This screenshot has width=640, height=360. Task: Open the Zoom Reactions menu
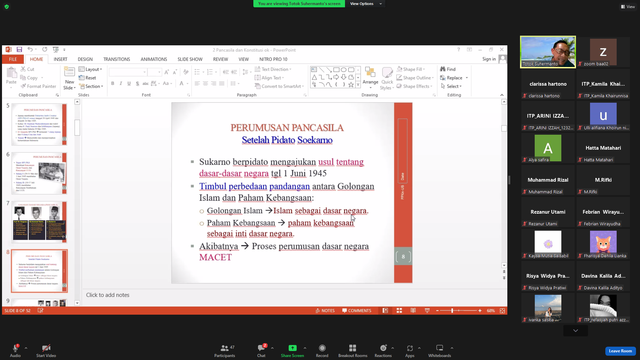[x=383, y=351]
